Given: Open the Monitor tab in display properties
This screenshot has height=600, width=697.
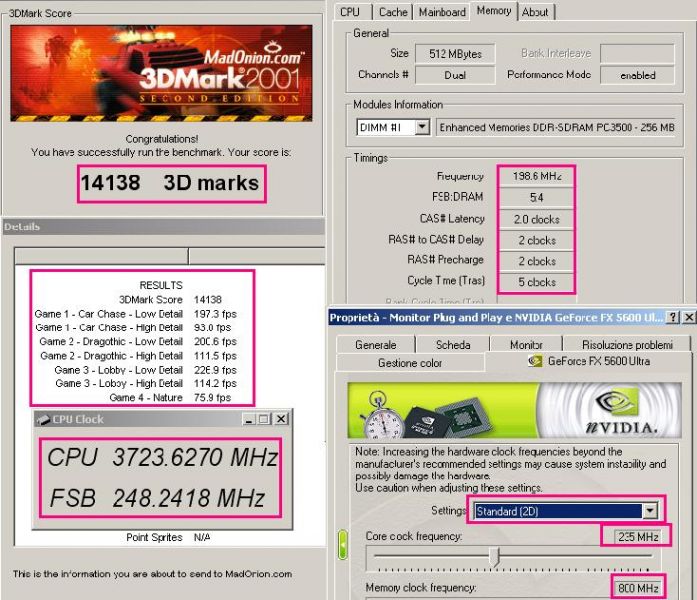Looking at the screenshot, I should 526,345.
